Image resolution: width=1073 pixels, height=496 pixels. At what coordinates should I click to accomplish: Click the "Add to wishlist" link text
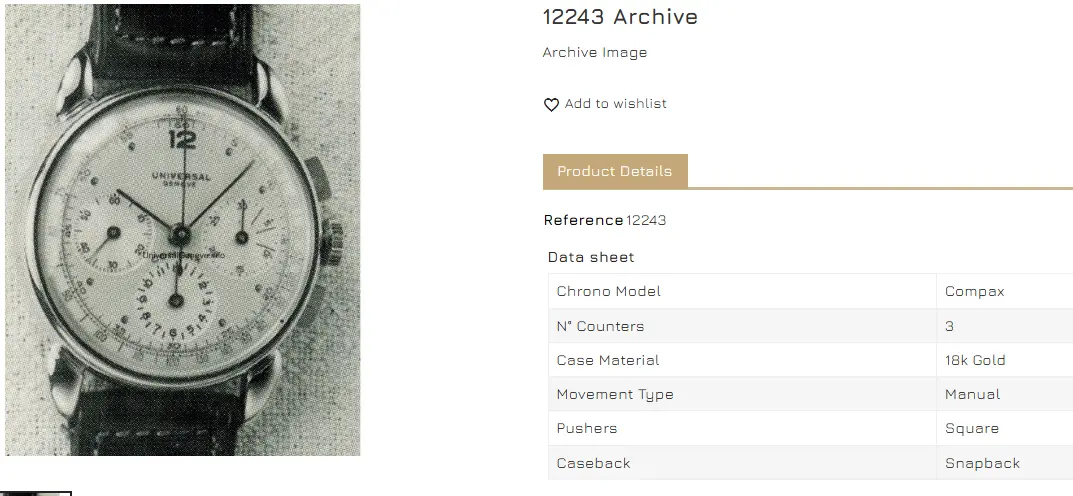point(615,104)
